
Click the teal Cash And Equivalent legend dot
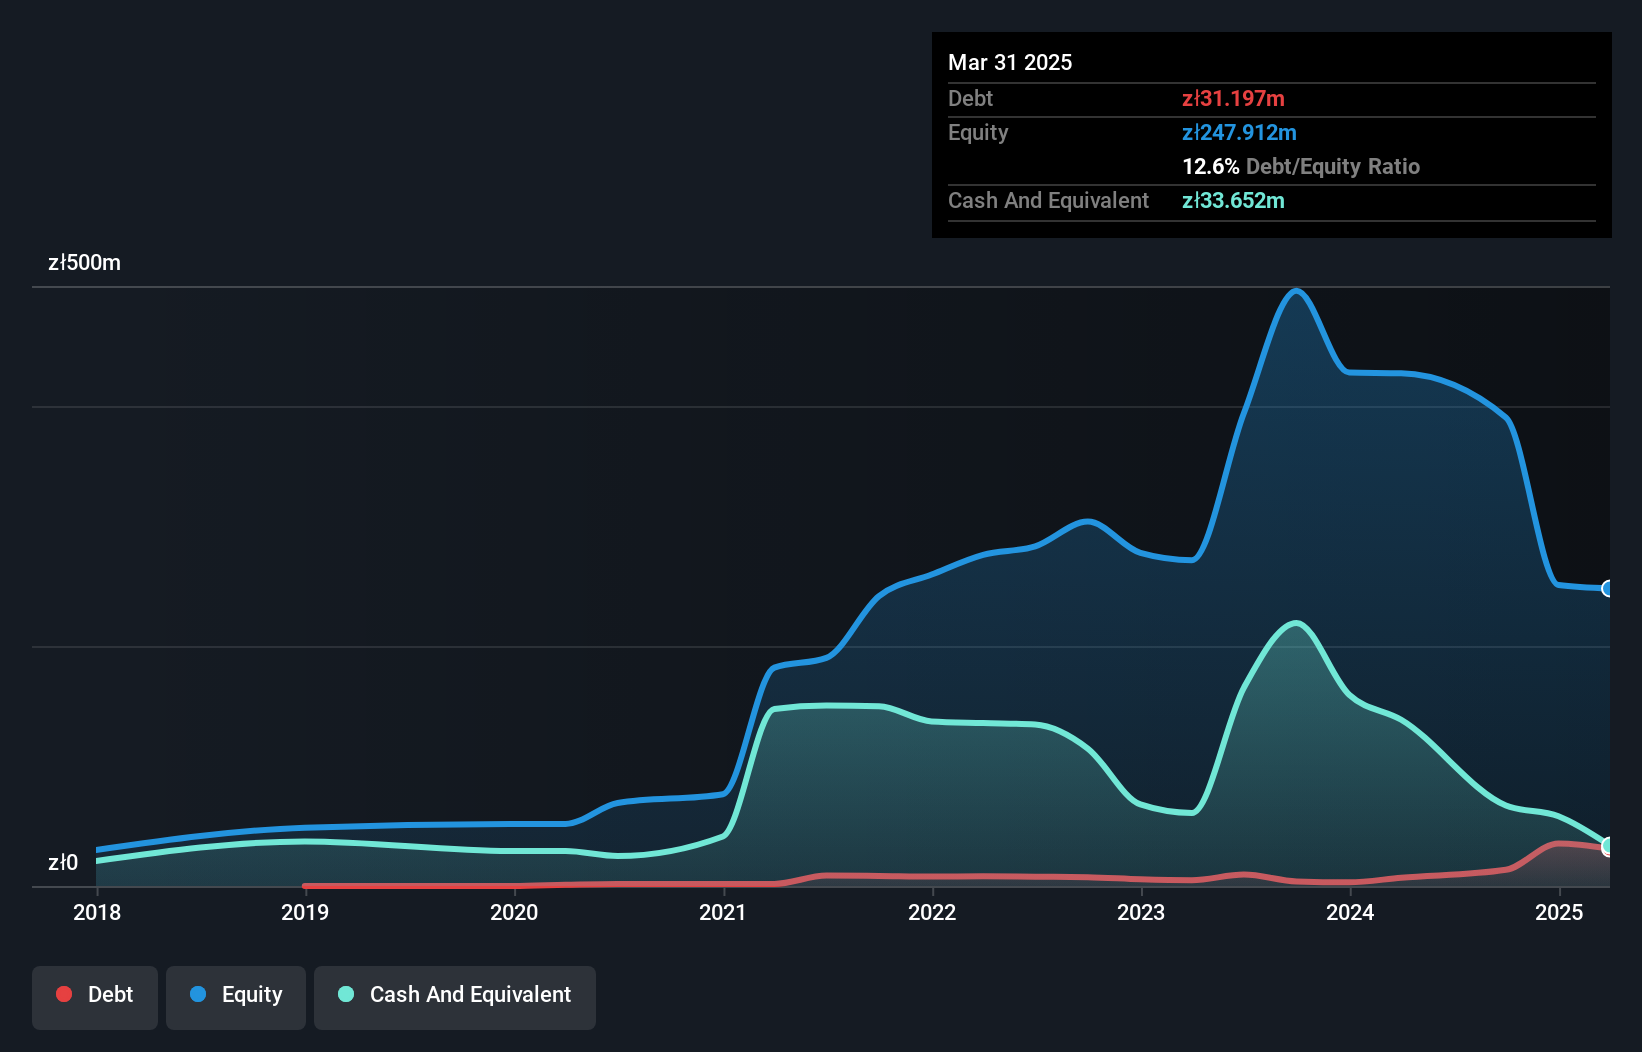pyautogui.click(x=345, y=994)
